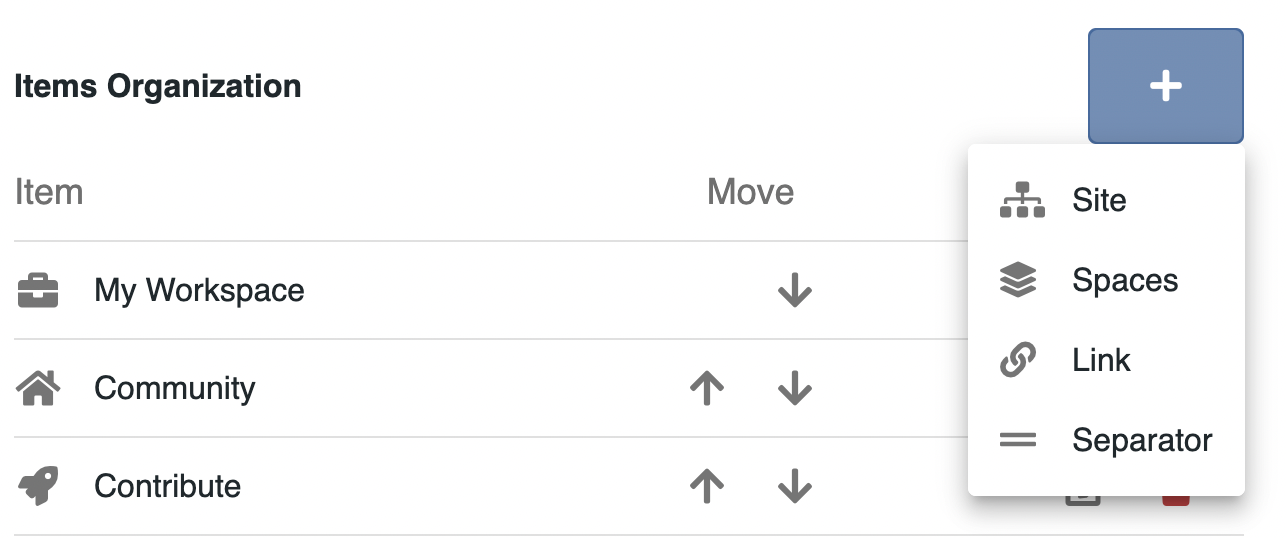Click the Contribute rocket icon
This screenshot has width=1286, height=538.
(x=38, y=486)
